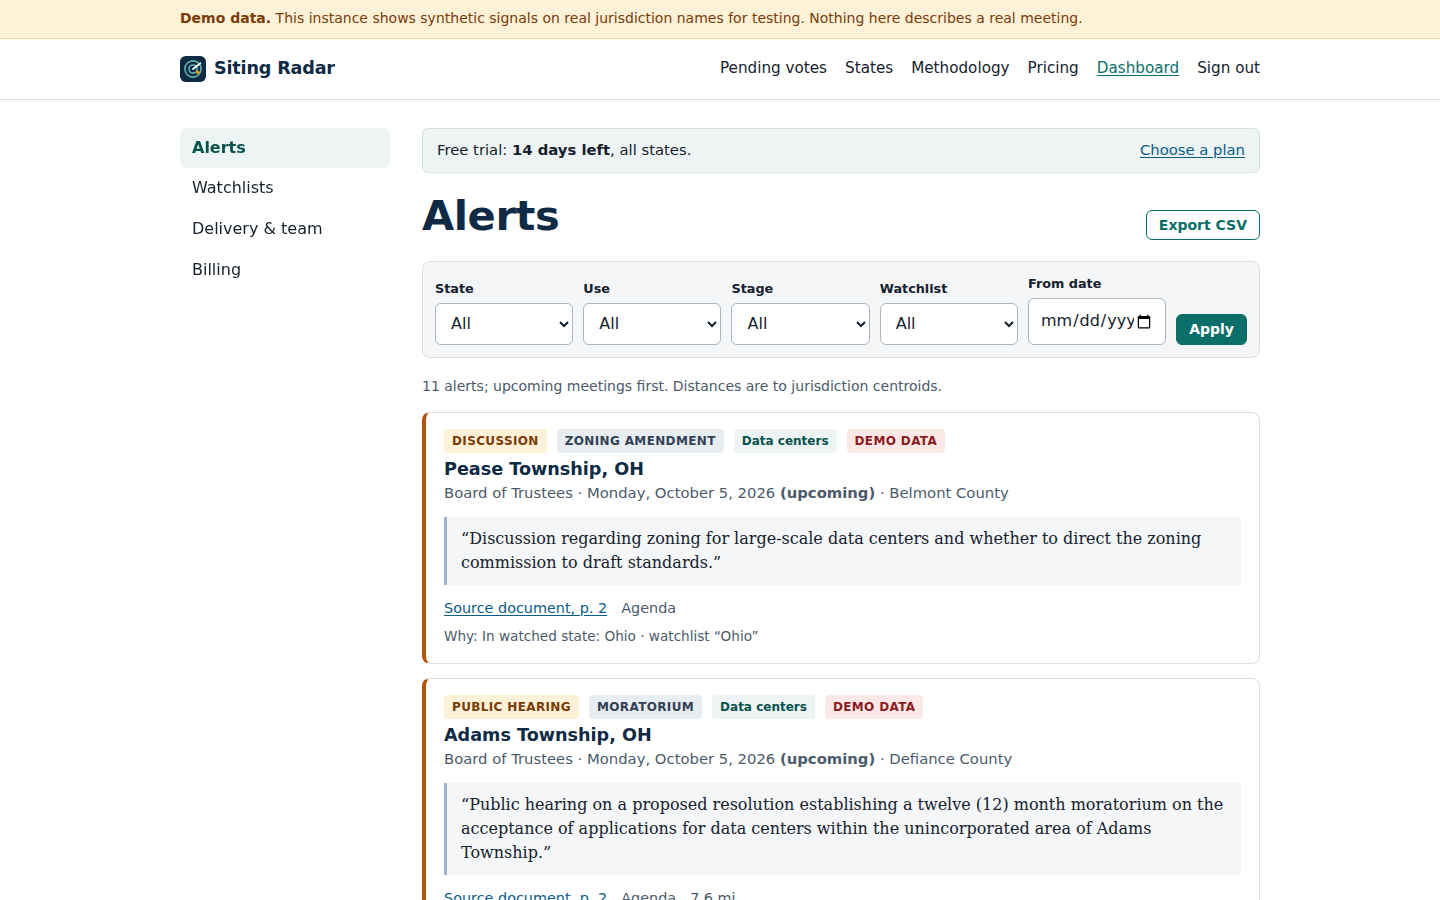Click the ZONING AMENDMENT tag
The height and width of the screenshot is (900, 1440).
640,441
